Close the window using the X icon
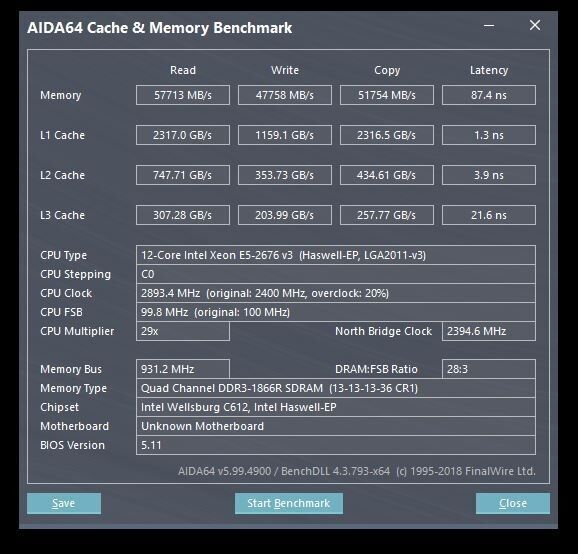578x554 pixels. tap(535, 25)
